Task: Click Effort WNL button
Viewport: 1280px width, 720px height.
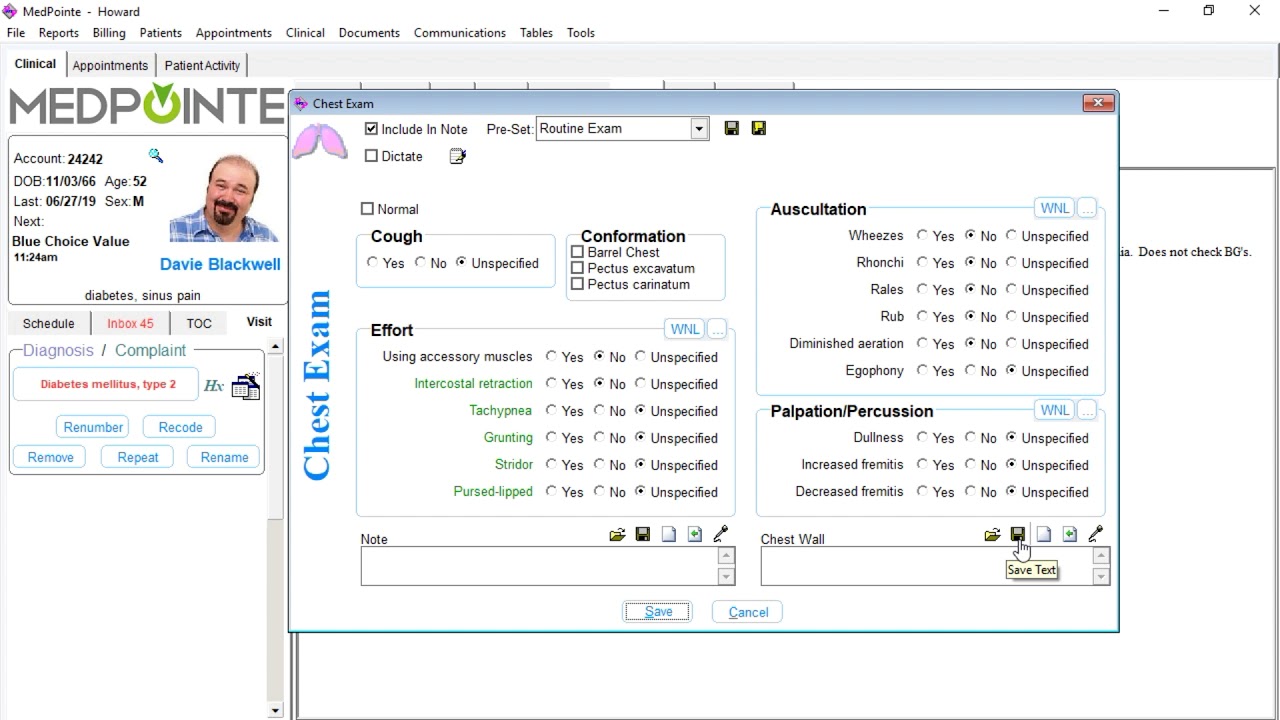Action: (685, 329)
